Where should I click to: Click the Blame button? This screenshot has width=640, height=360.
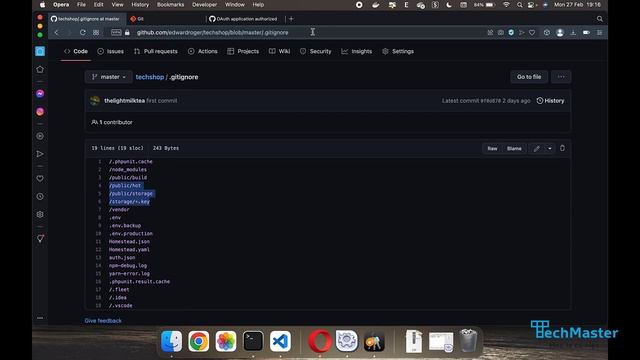pos(514,149)
